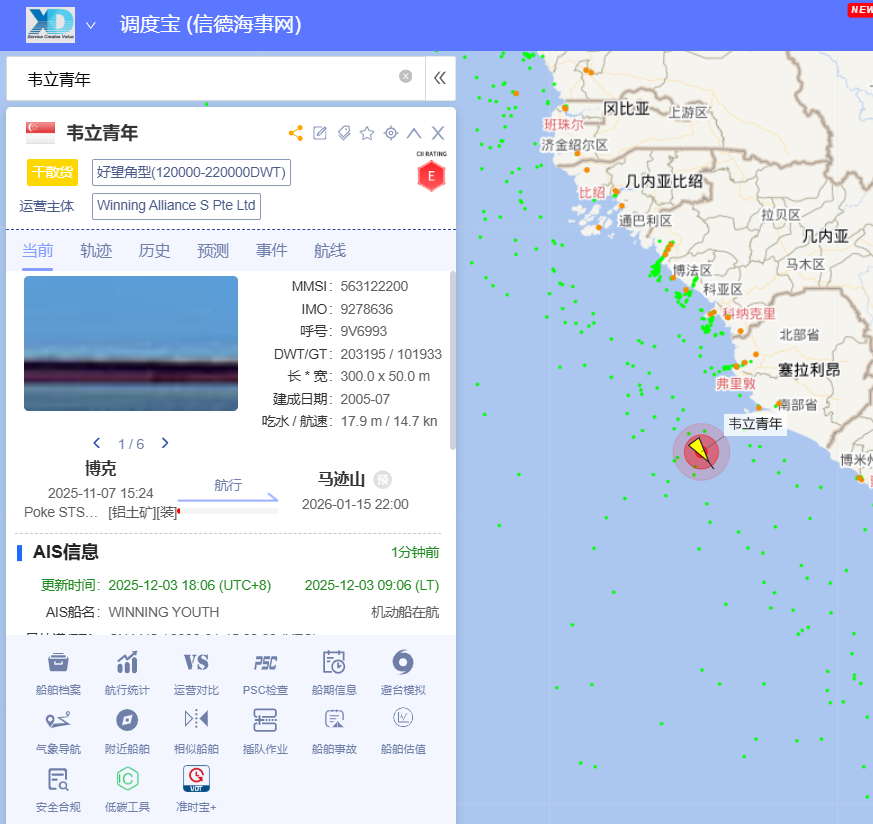Screen dimensions: 873x824
Task: Launch 避台模拟 typhoon avoidance simulation
Action: (403, 672)
